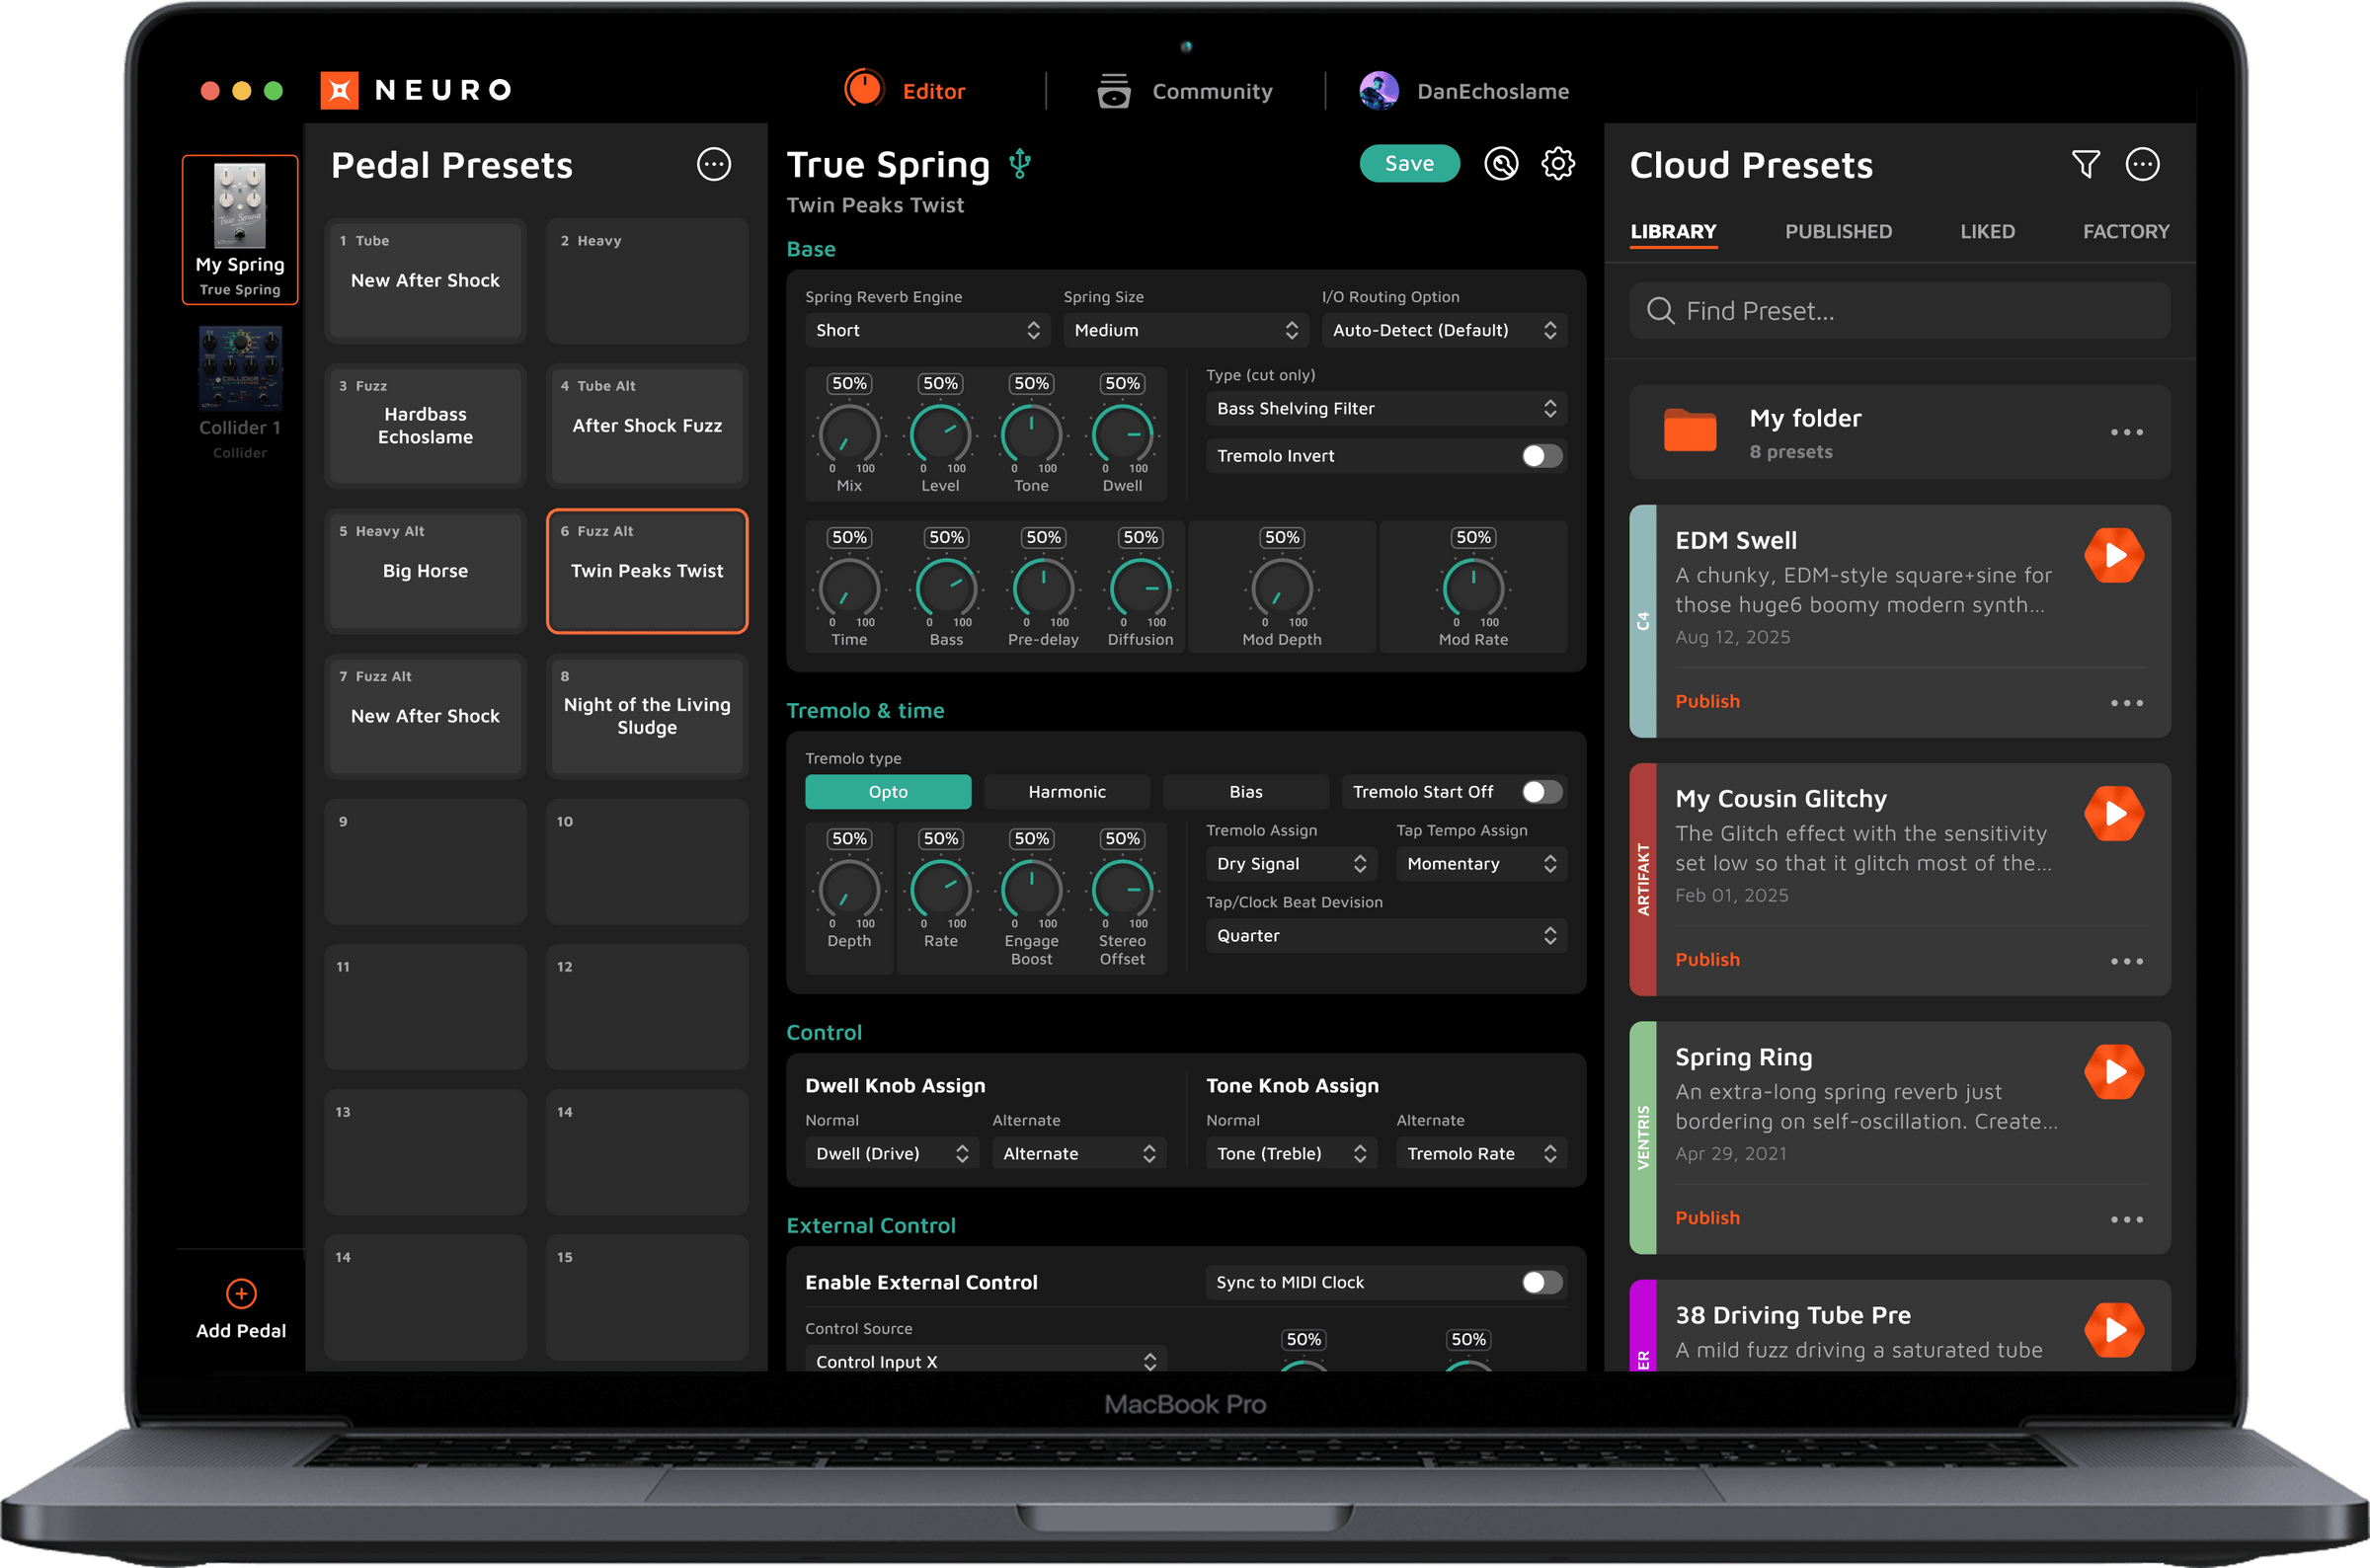Select empty preset slot 9
The image size is (2370, 1568).
[425, 862]
